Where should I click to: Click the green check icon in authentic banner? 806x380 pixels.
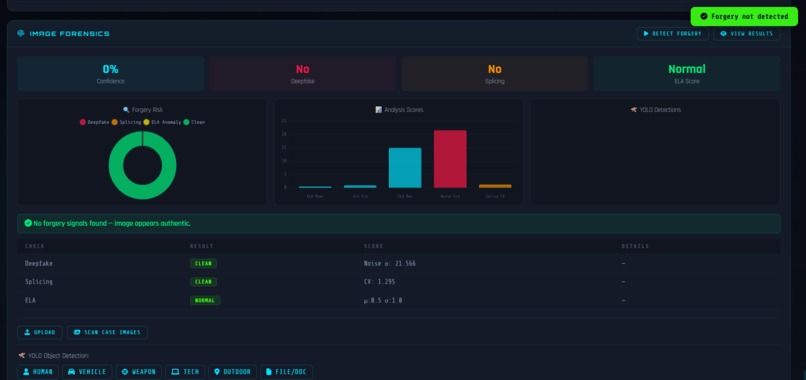(28, 223)
